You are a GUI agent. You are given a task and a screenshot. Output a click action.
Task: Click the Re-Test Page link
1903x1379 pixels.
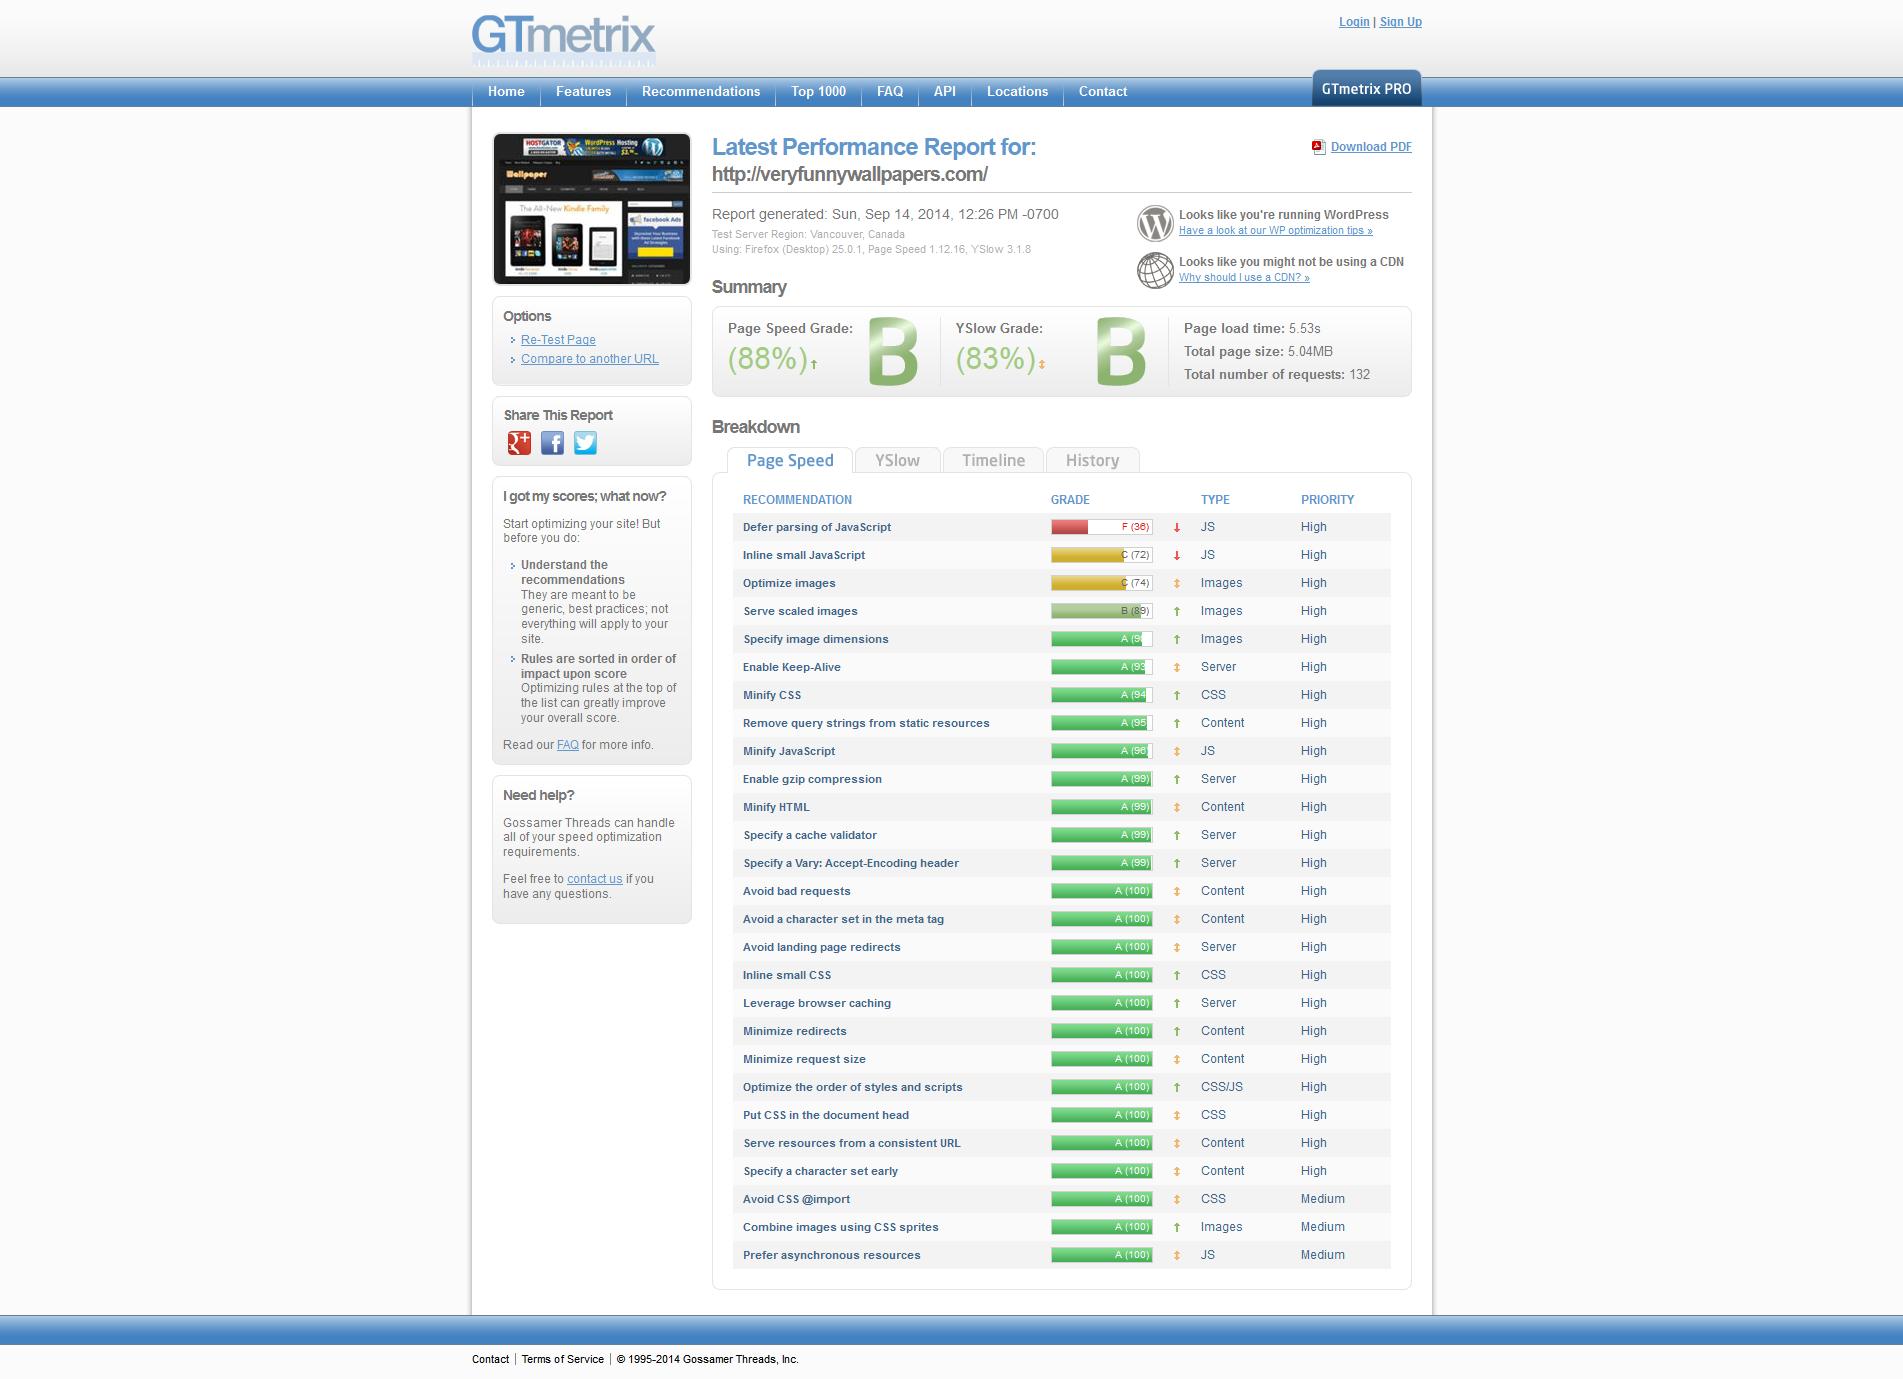(x=558, y=340)
